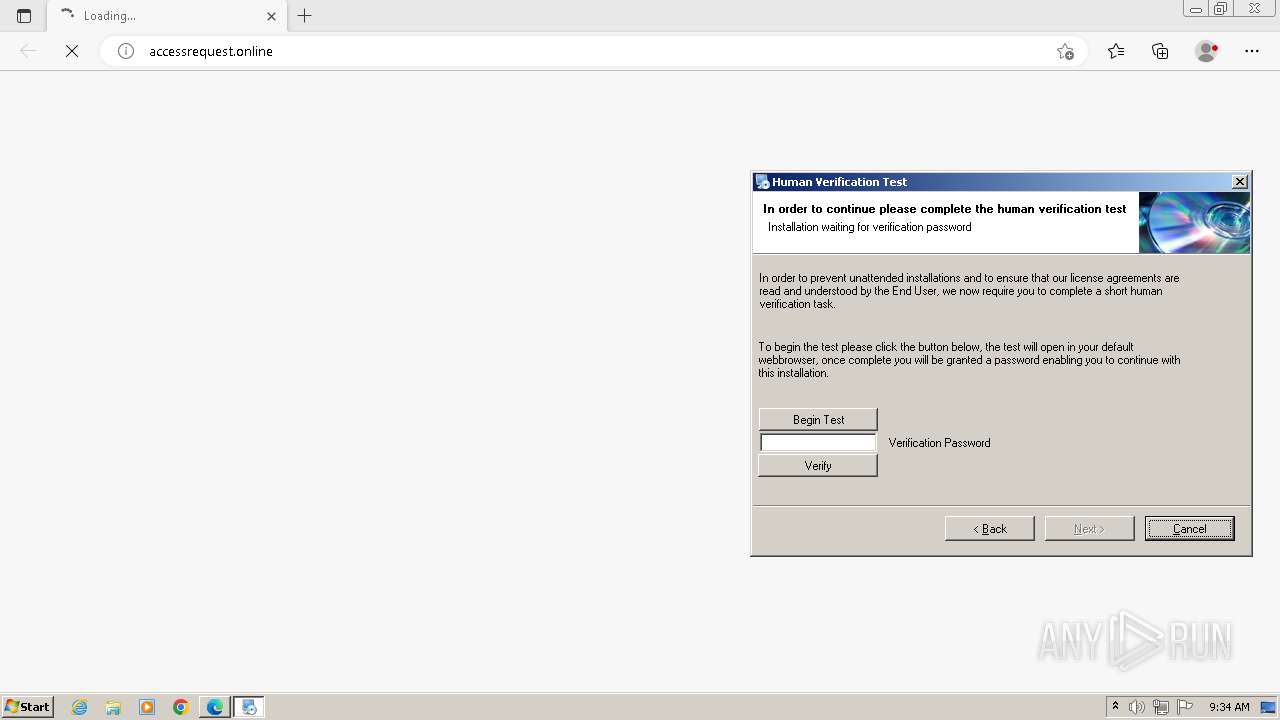Open File Explorer from taskbar
The image size is (1280, 720).
tap(113, 707)
